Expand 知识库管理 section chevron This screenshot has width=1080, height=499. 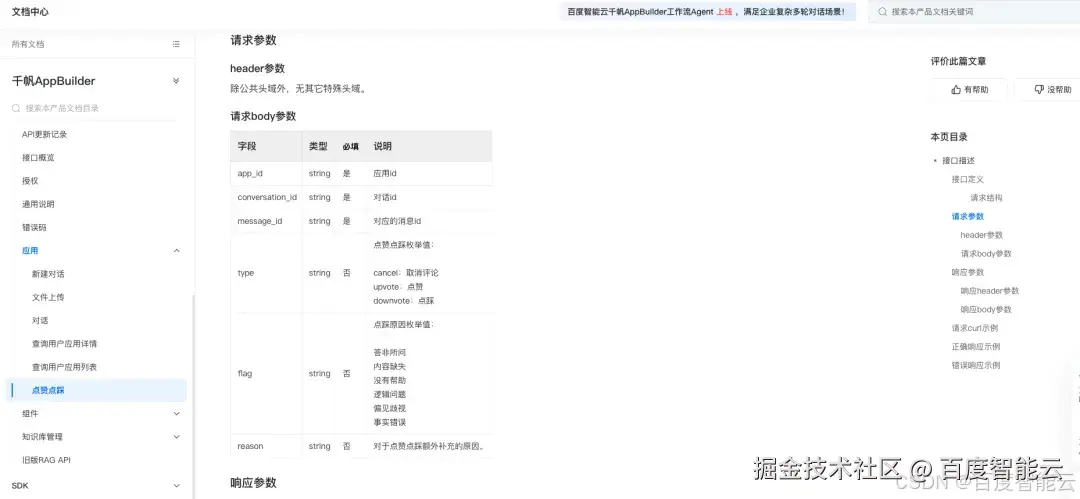click(176, 437)
